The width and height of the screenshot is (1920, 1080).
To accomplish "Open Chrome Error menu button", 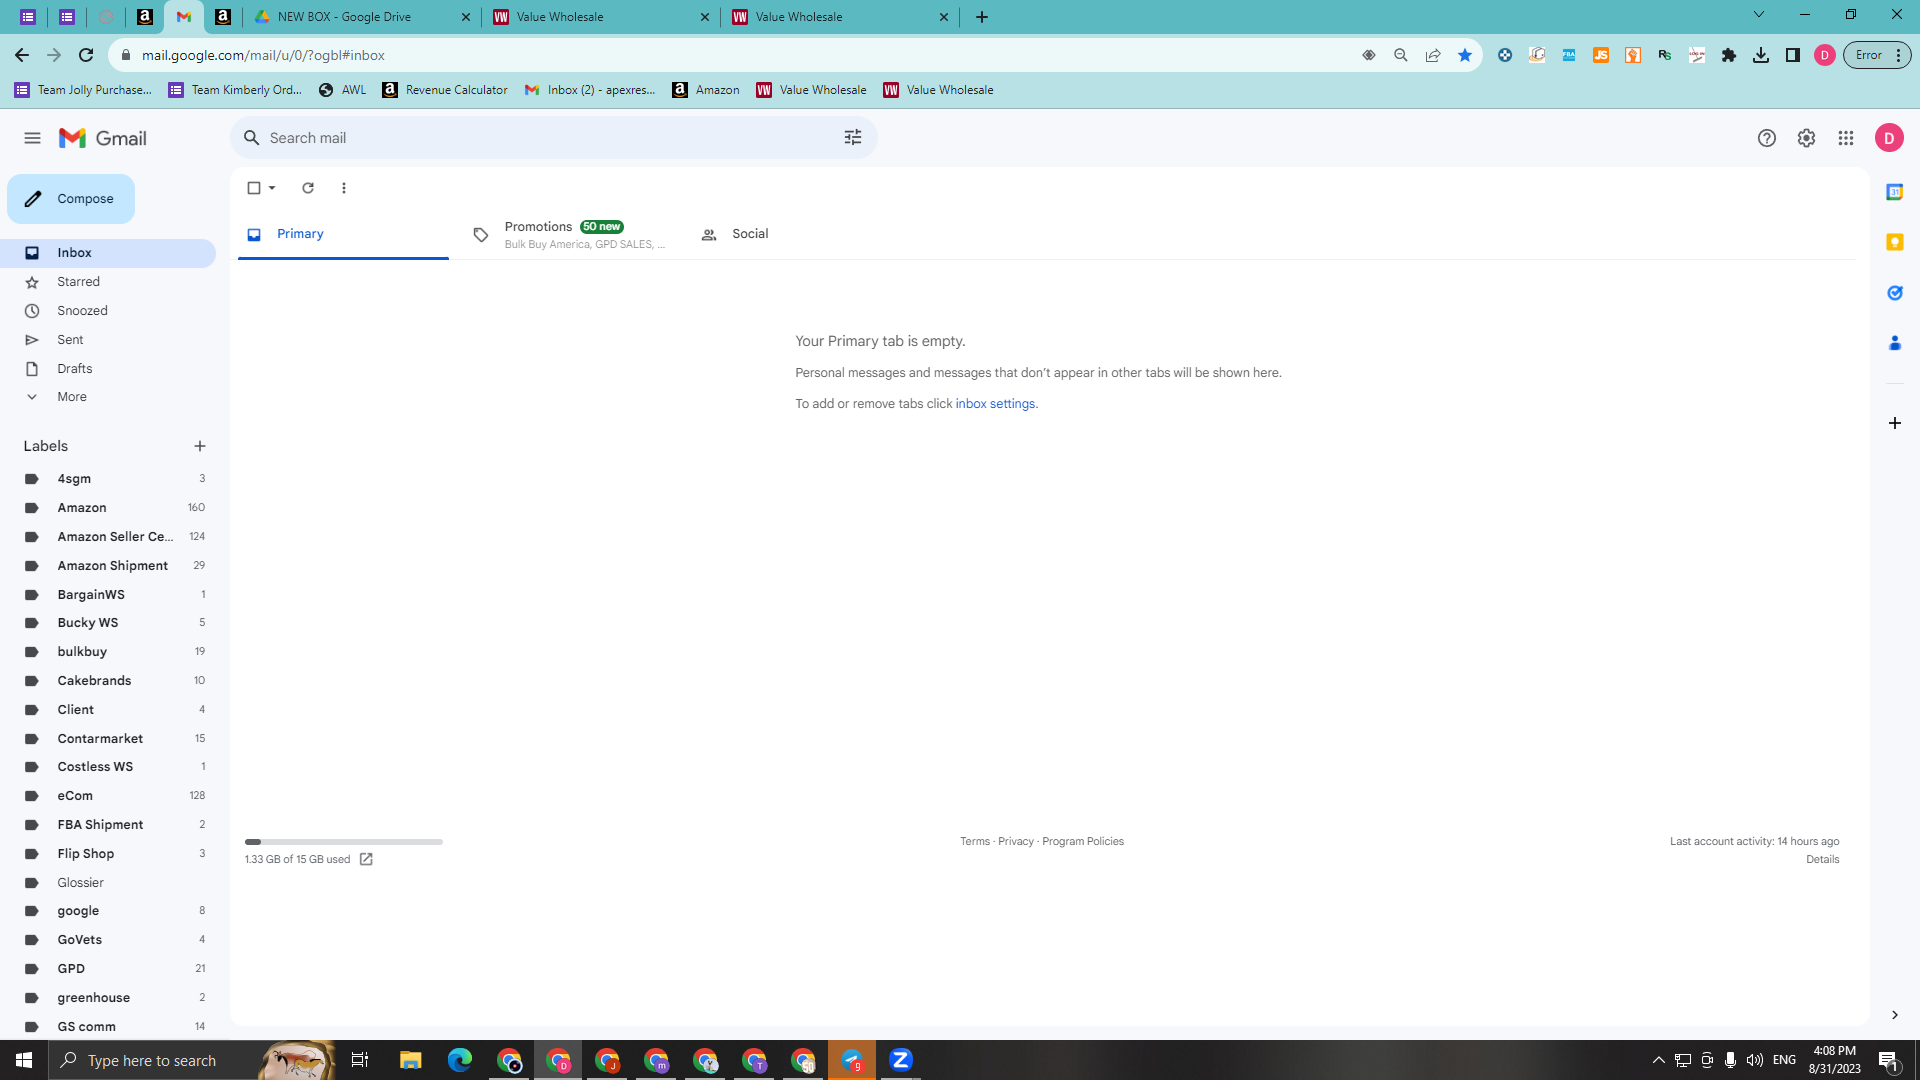I will click(x=1878, y=55).
